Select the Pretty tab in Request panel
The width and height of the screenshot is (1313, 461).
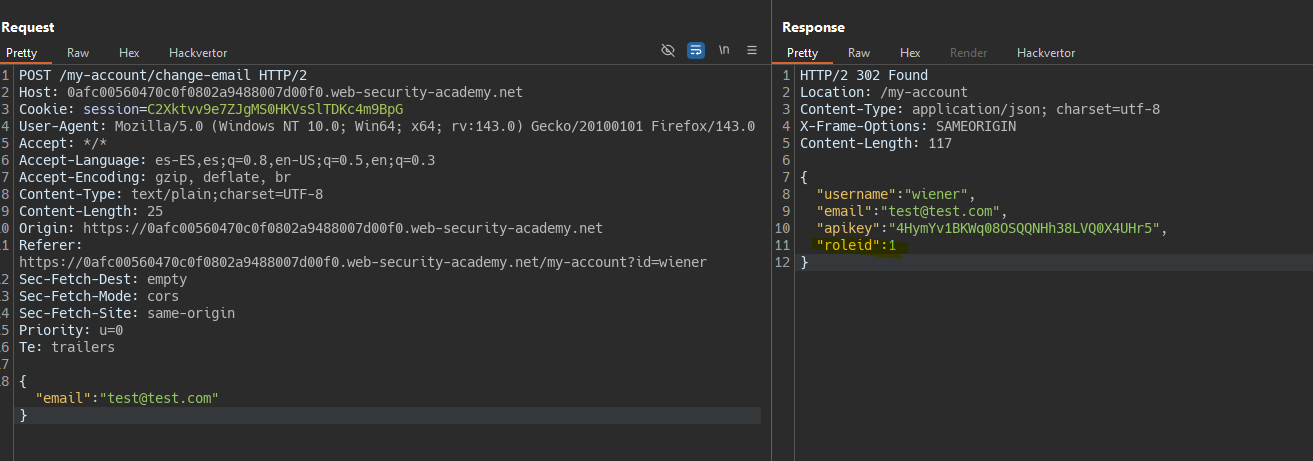(x=21, y=53)
